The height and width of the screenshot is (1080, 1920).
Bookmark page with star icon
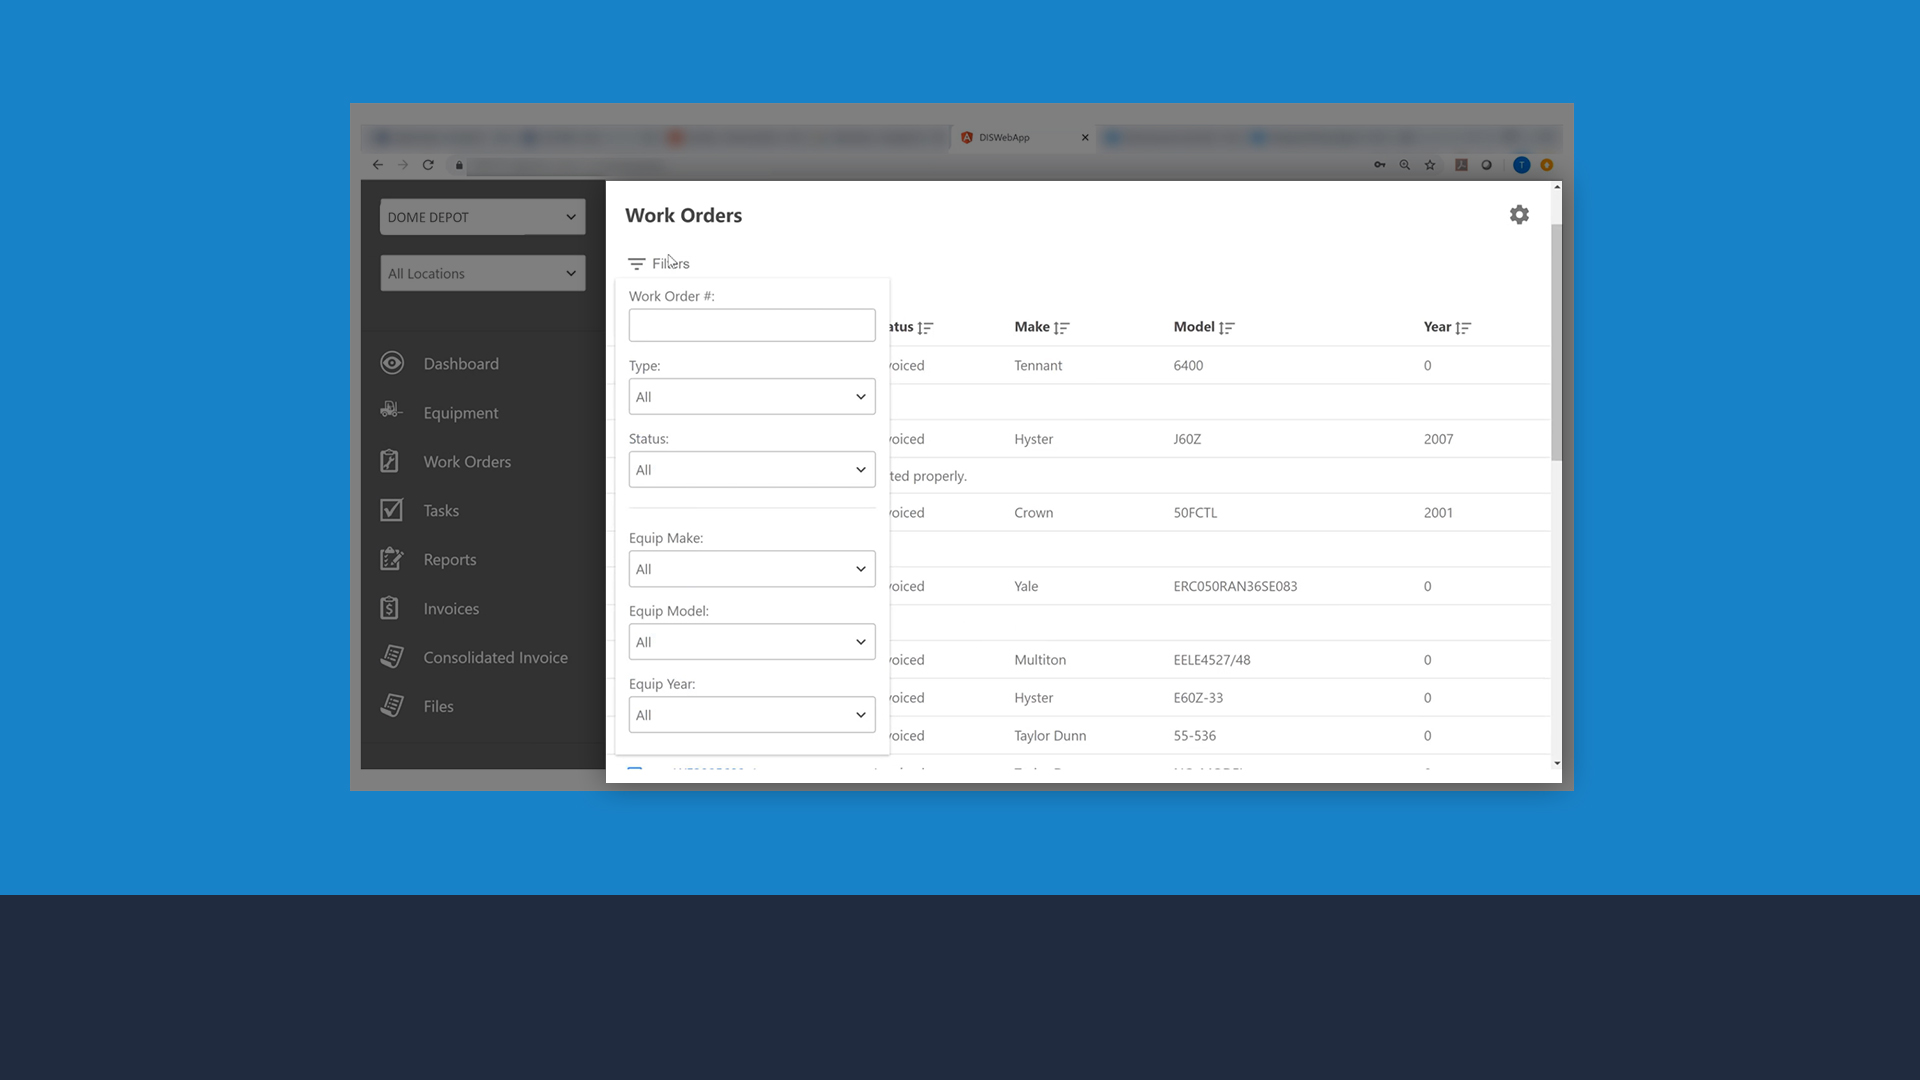pyautogui.click(x=1430, y=165)
